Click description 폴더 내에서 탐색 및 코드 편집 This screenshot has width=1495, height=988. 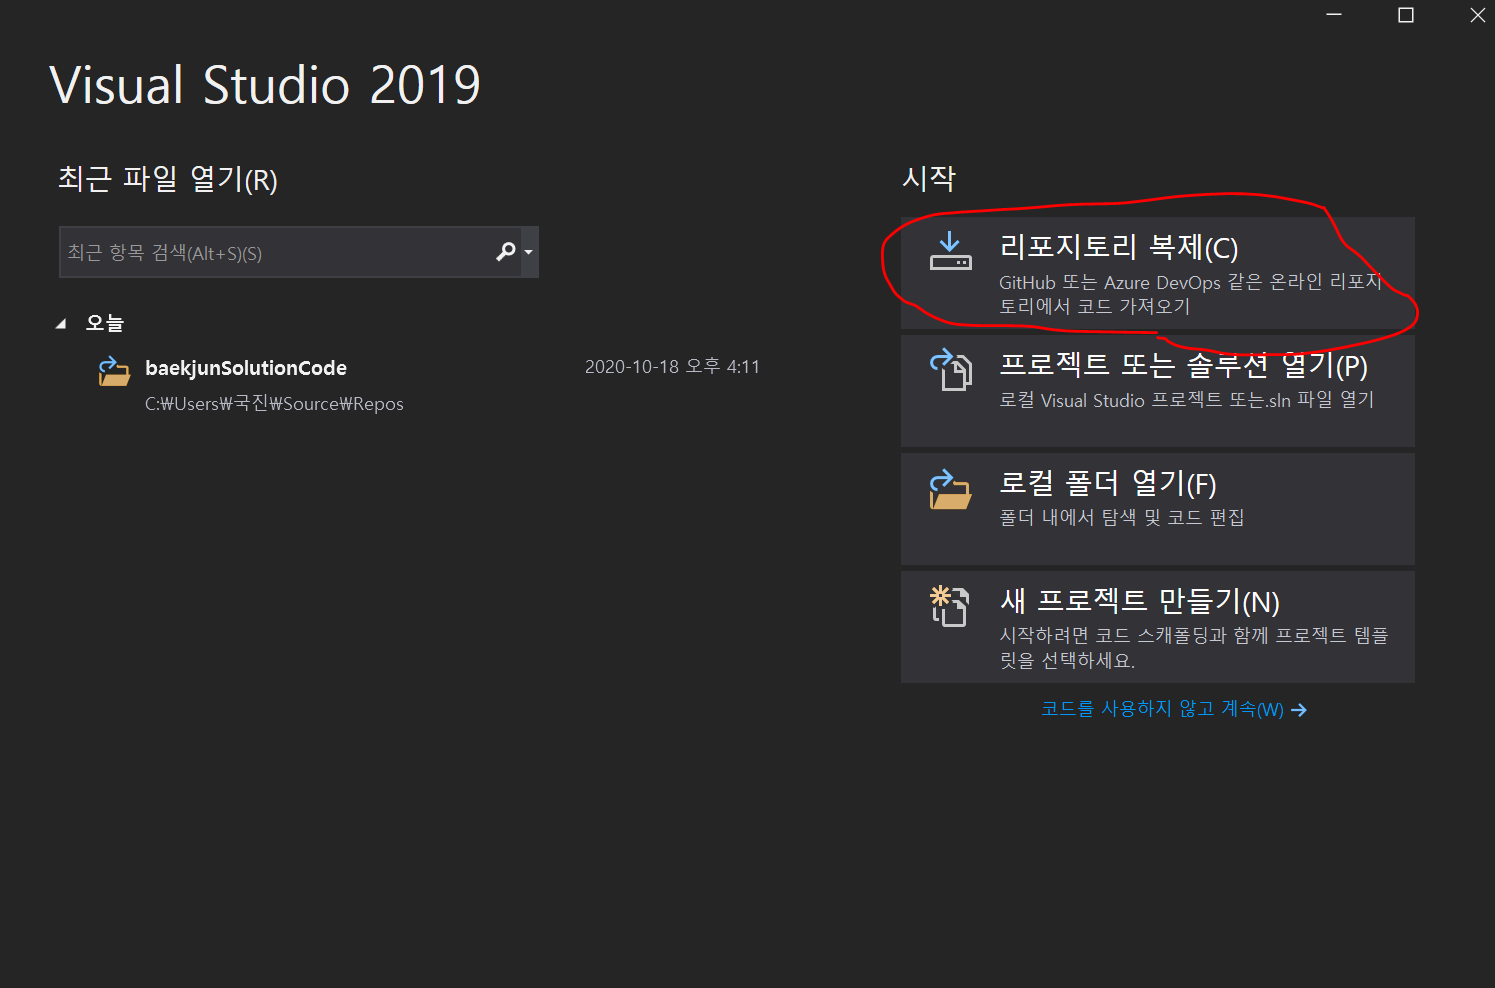click(1122, 517)
